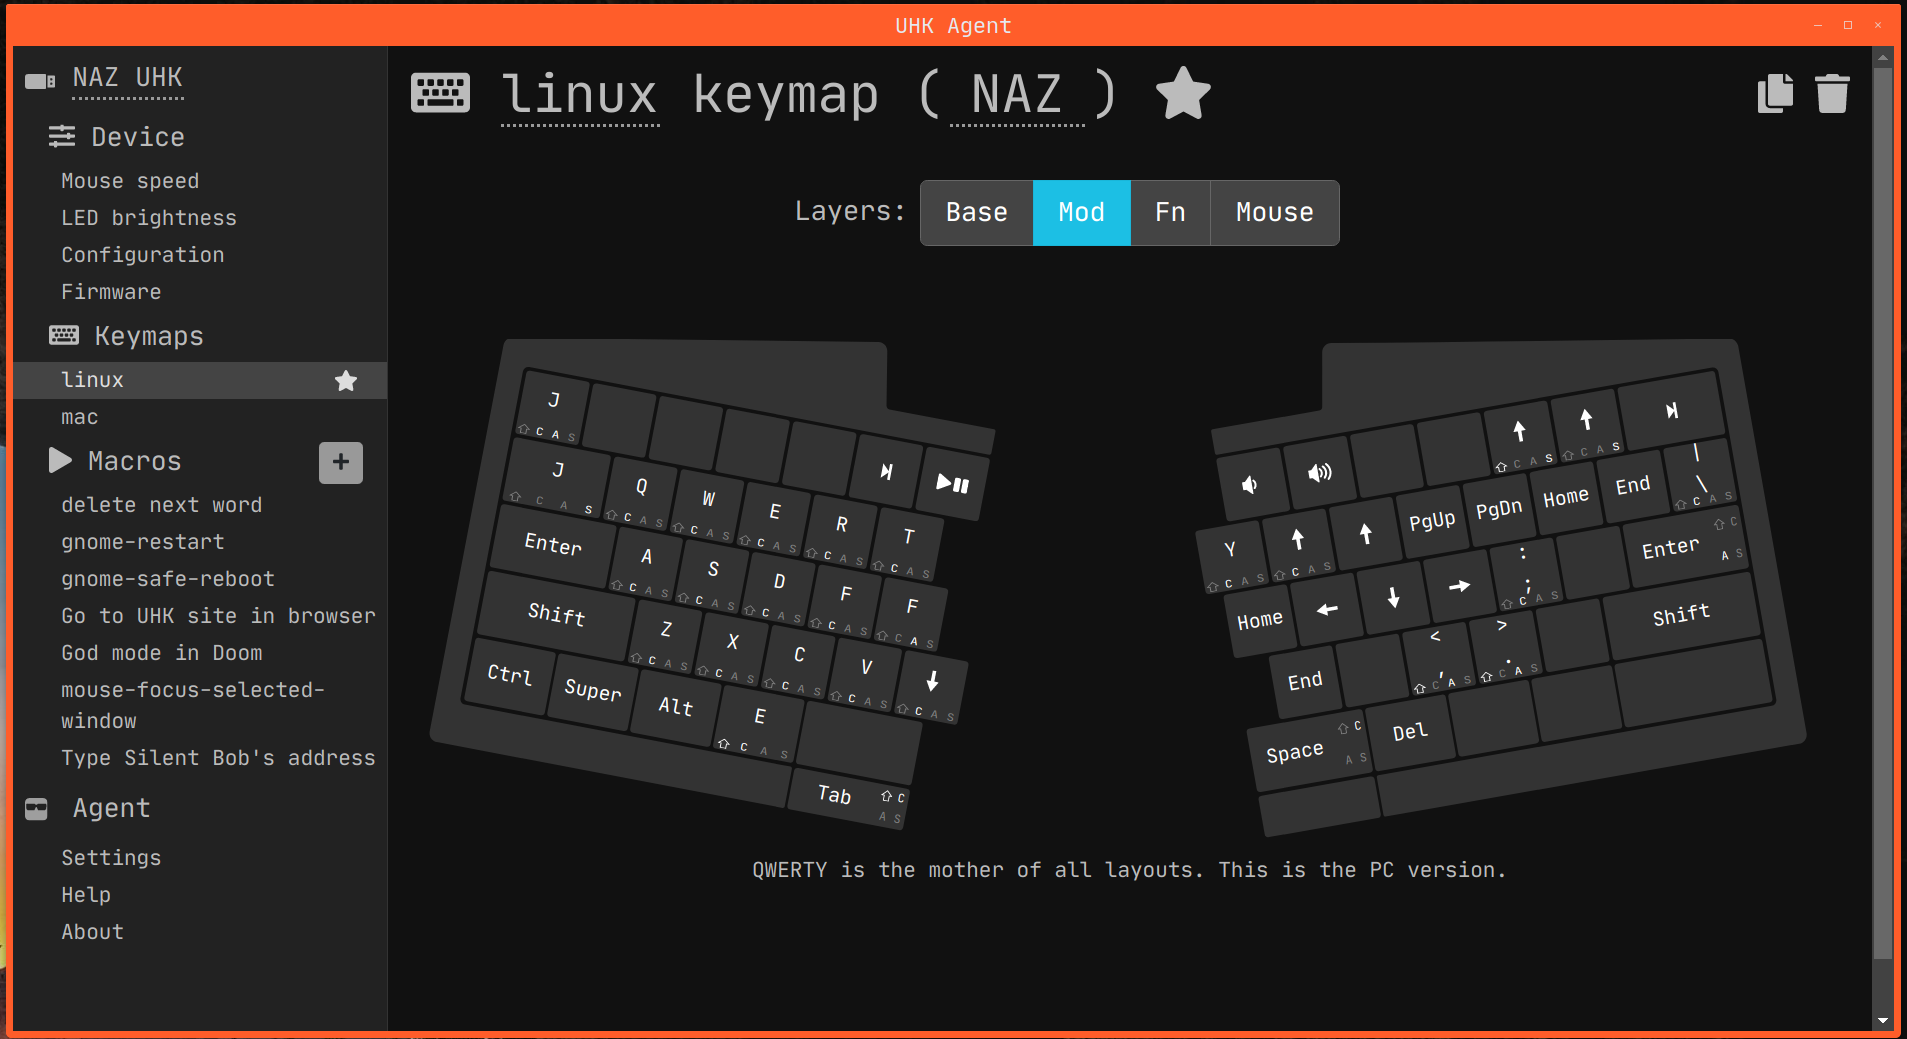Click the play/pause media key
The width and height of the screenshot is (1907, 1039).
point(952,483)
